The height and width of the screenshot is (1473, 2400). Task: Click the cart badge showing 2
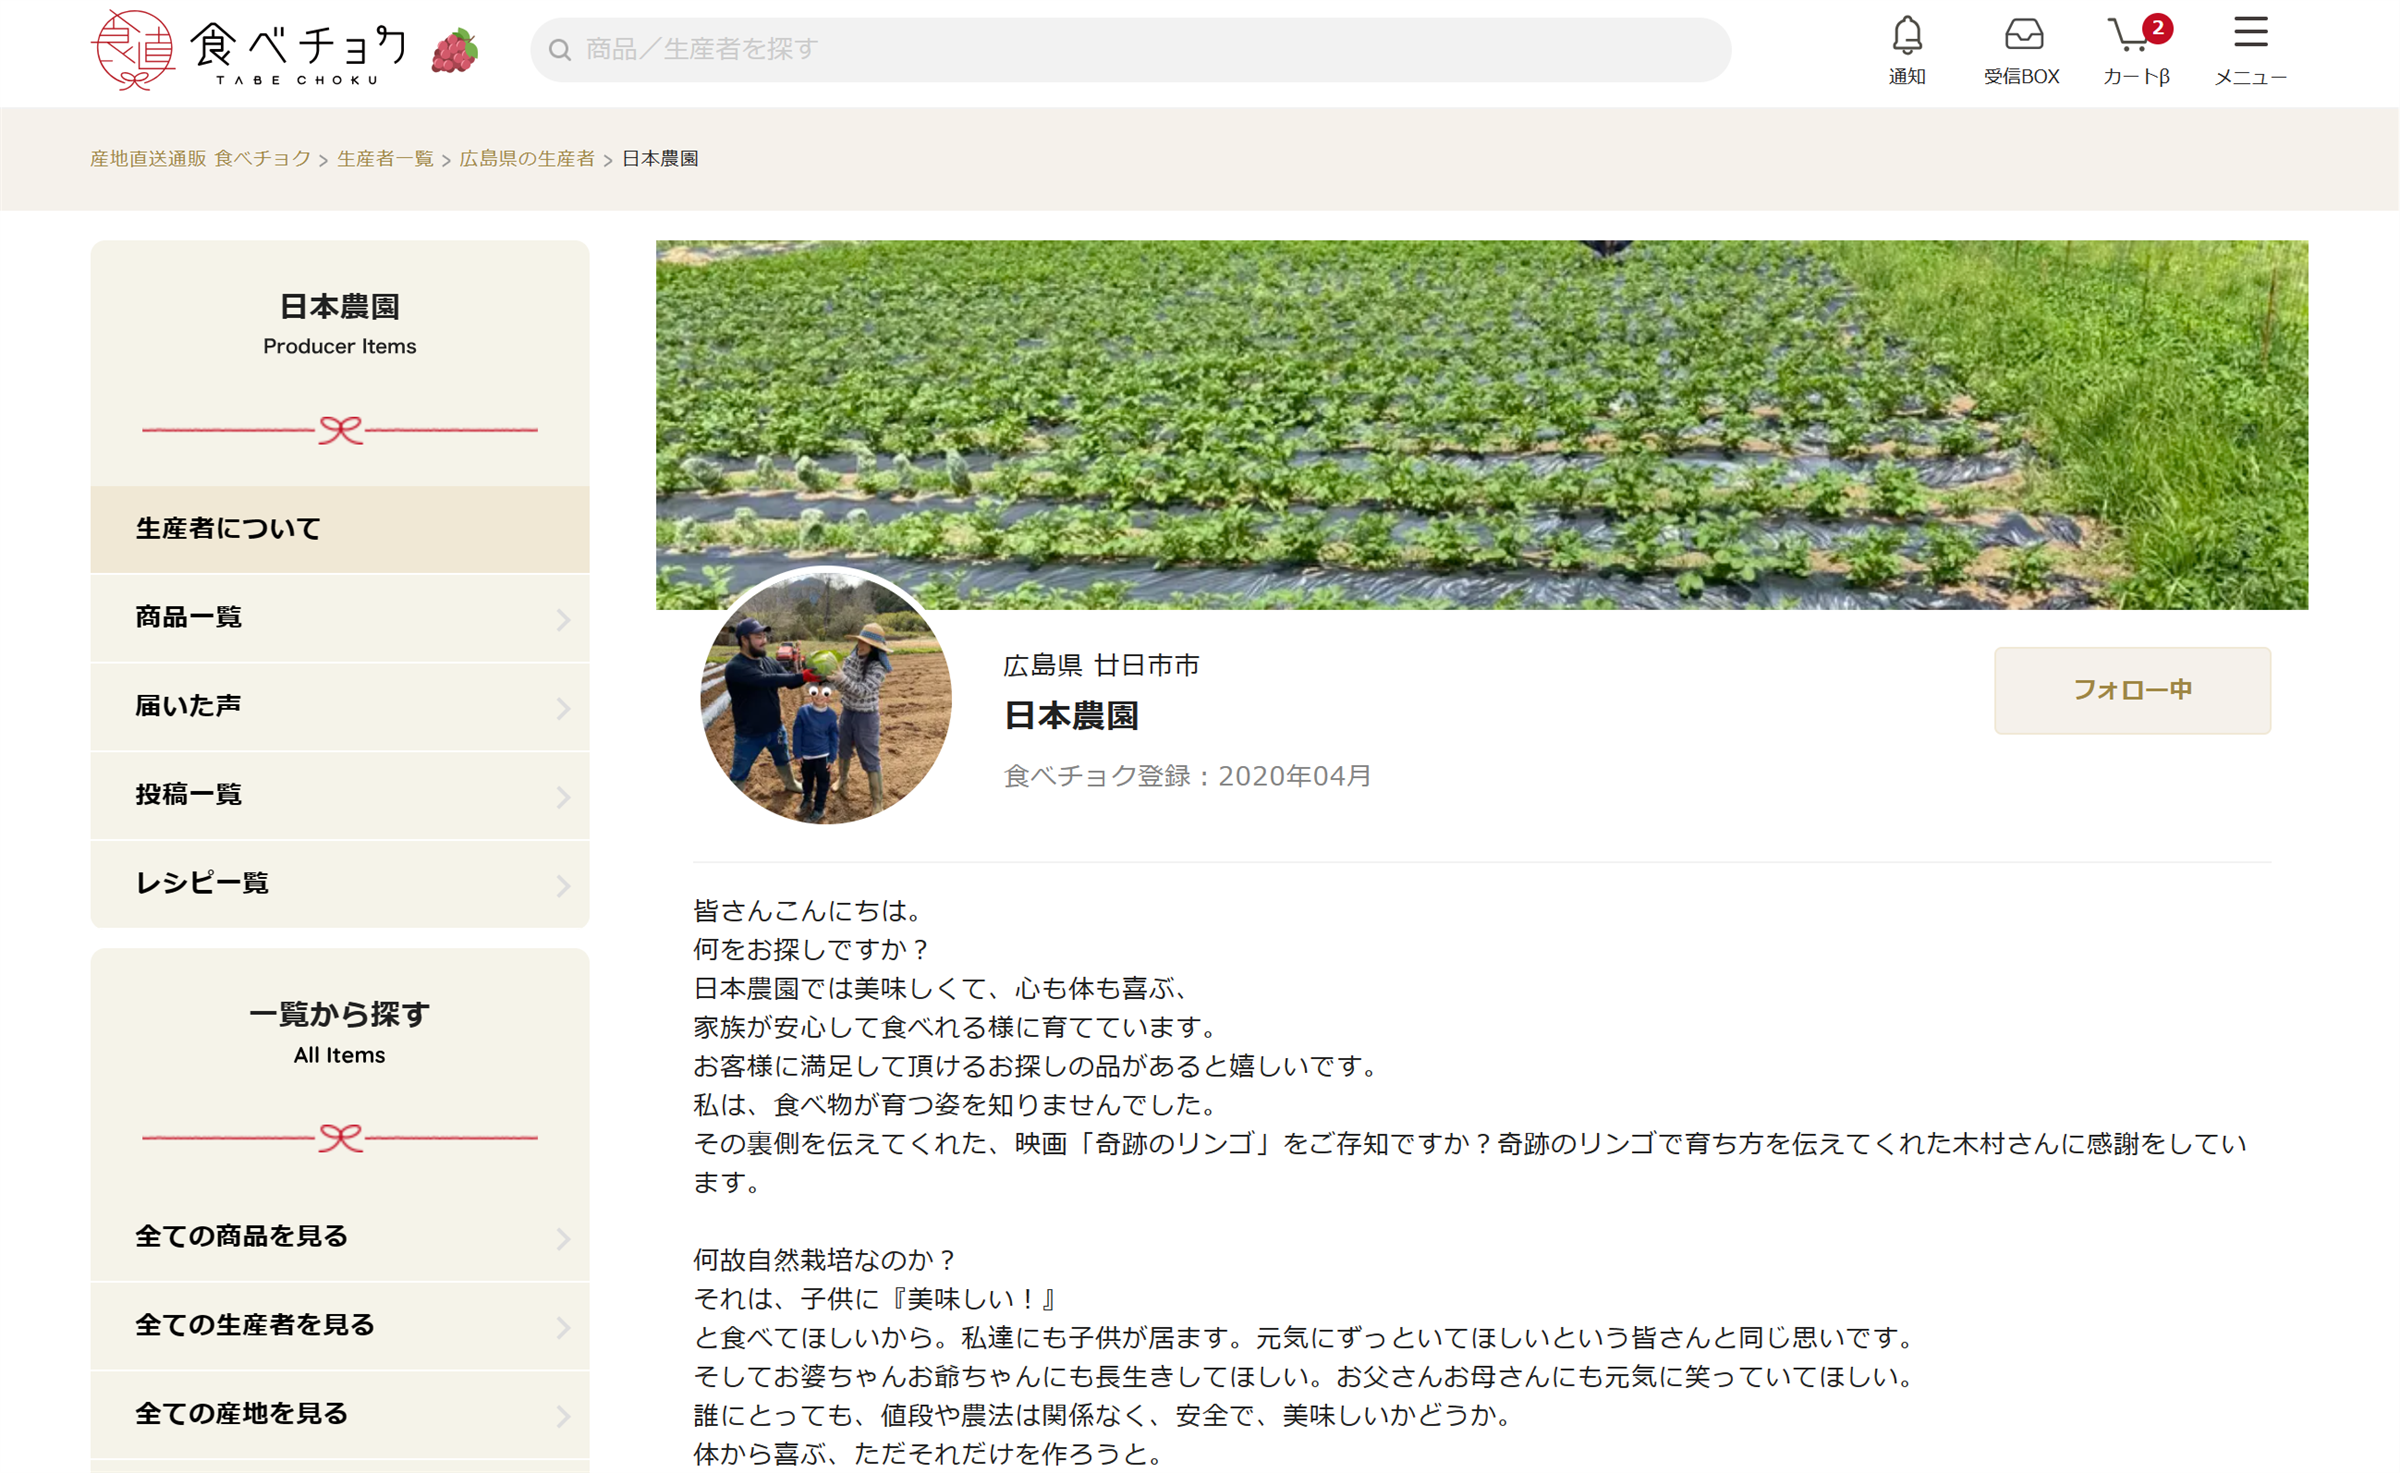[x=2158, y=29]
